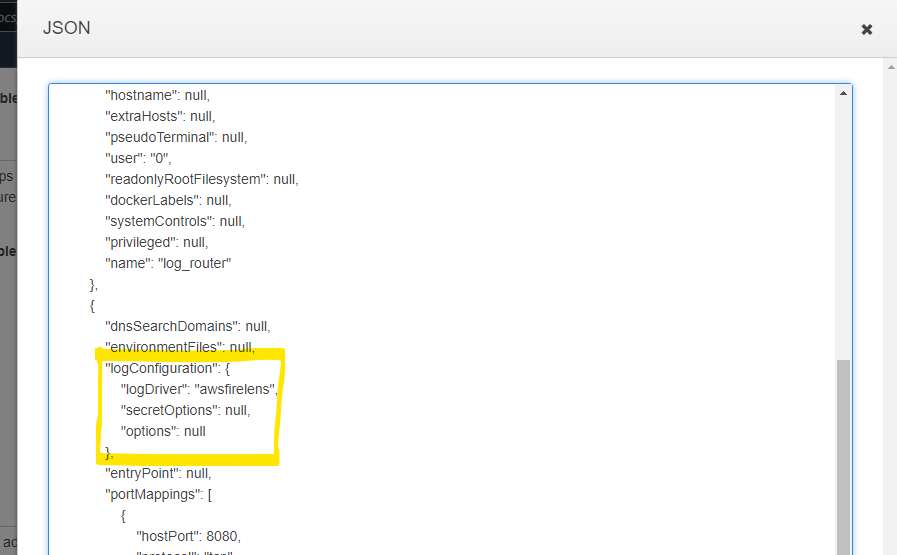Click the "user": "0" line
The height and width of the screenshot is (555, 897).
[x=138, y=158]
